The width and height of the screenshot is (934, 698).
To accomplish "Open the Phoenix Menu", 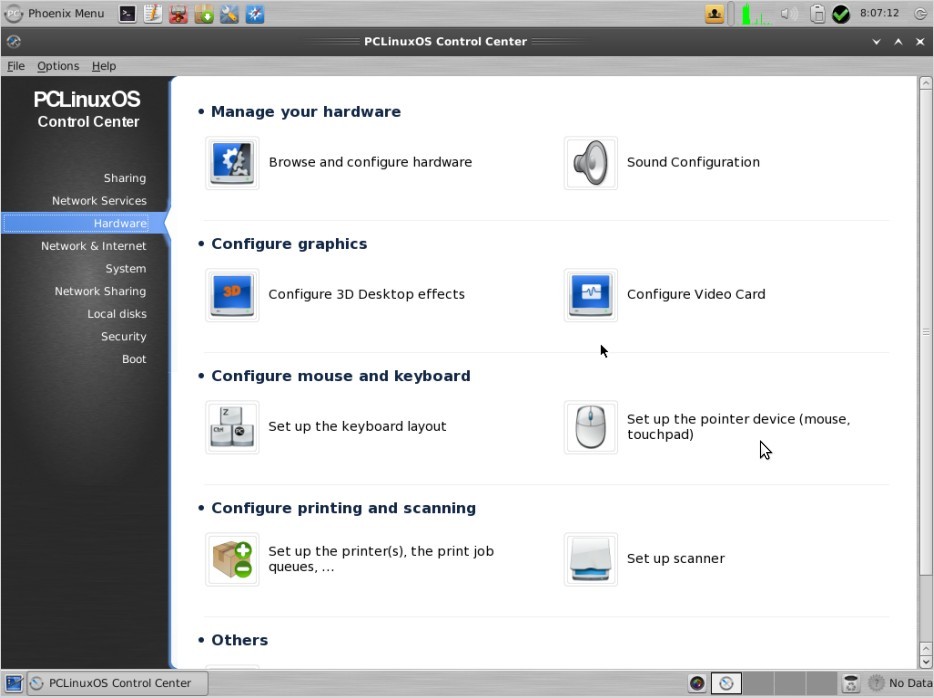I will pyautogui.click(x=54, y=13).
